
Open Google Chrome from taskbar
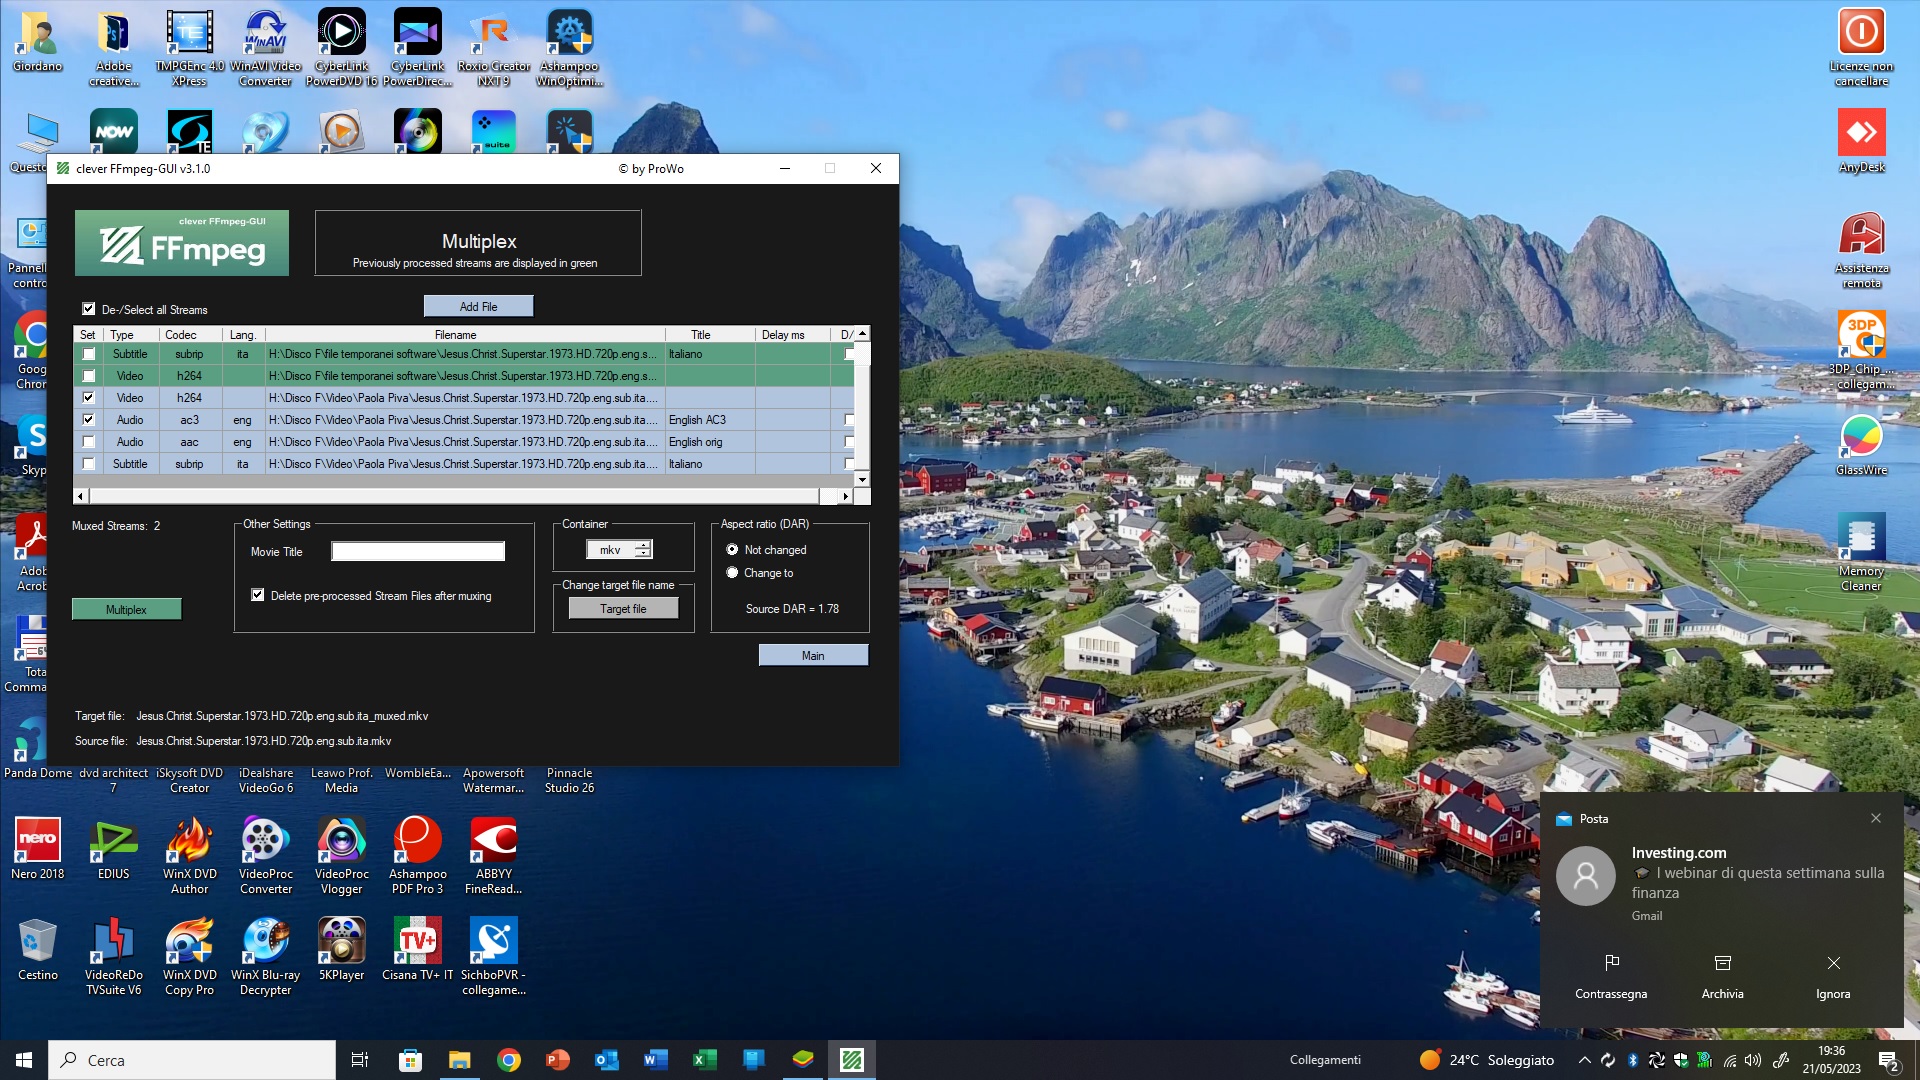pos(509,1060)
